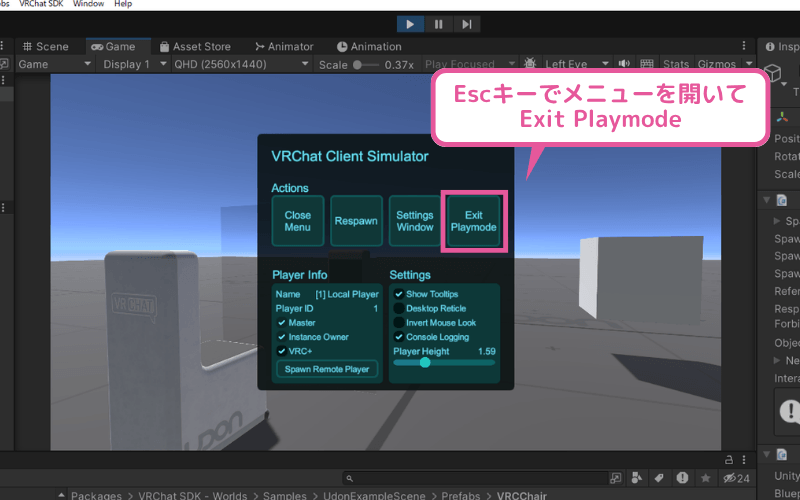Click the Spawn Remote Player button
This screenshot has height=500, width=800.
coord(327,369)
